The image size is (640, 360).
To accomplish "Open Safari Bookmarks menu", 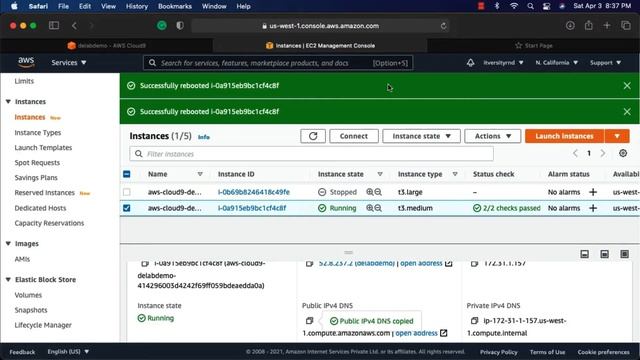I will point(175,6).
